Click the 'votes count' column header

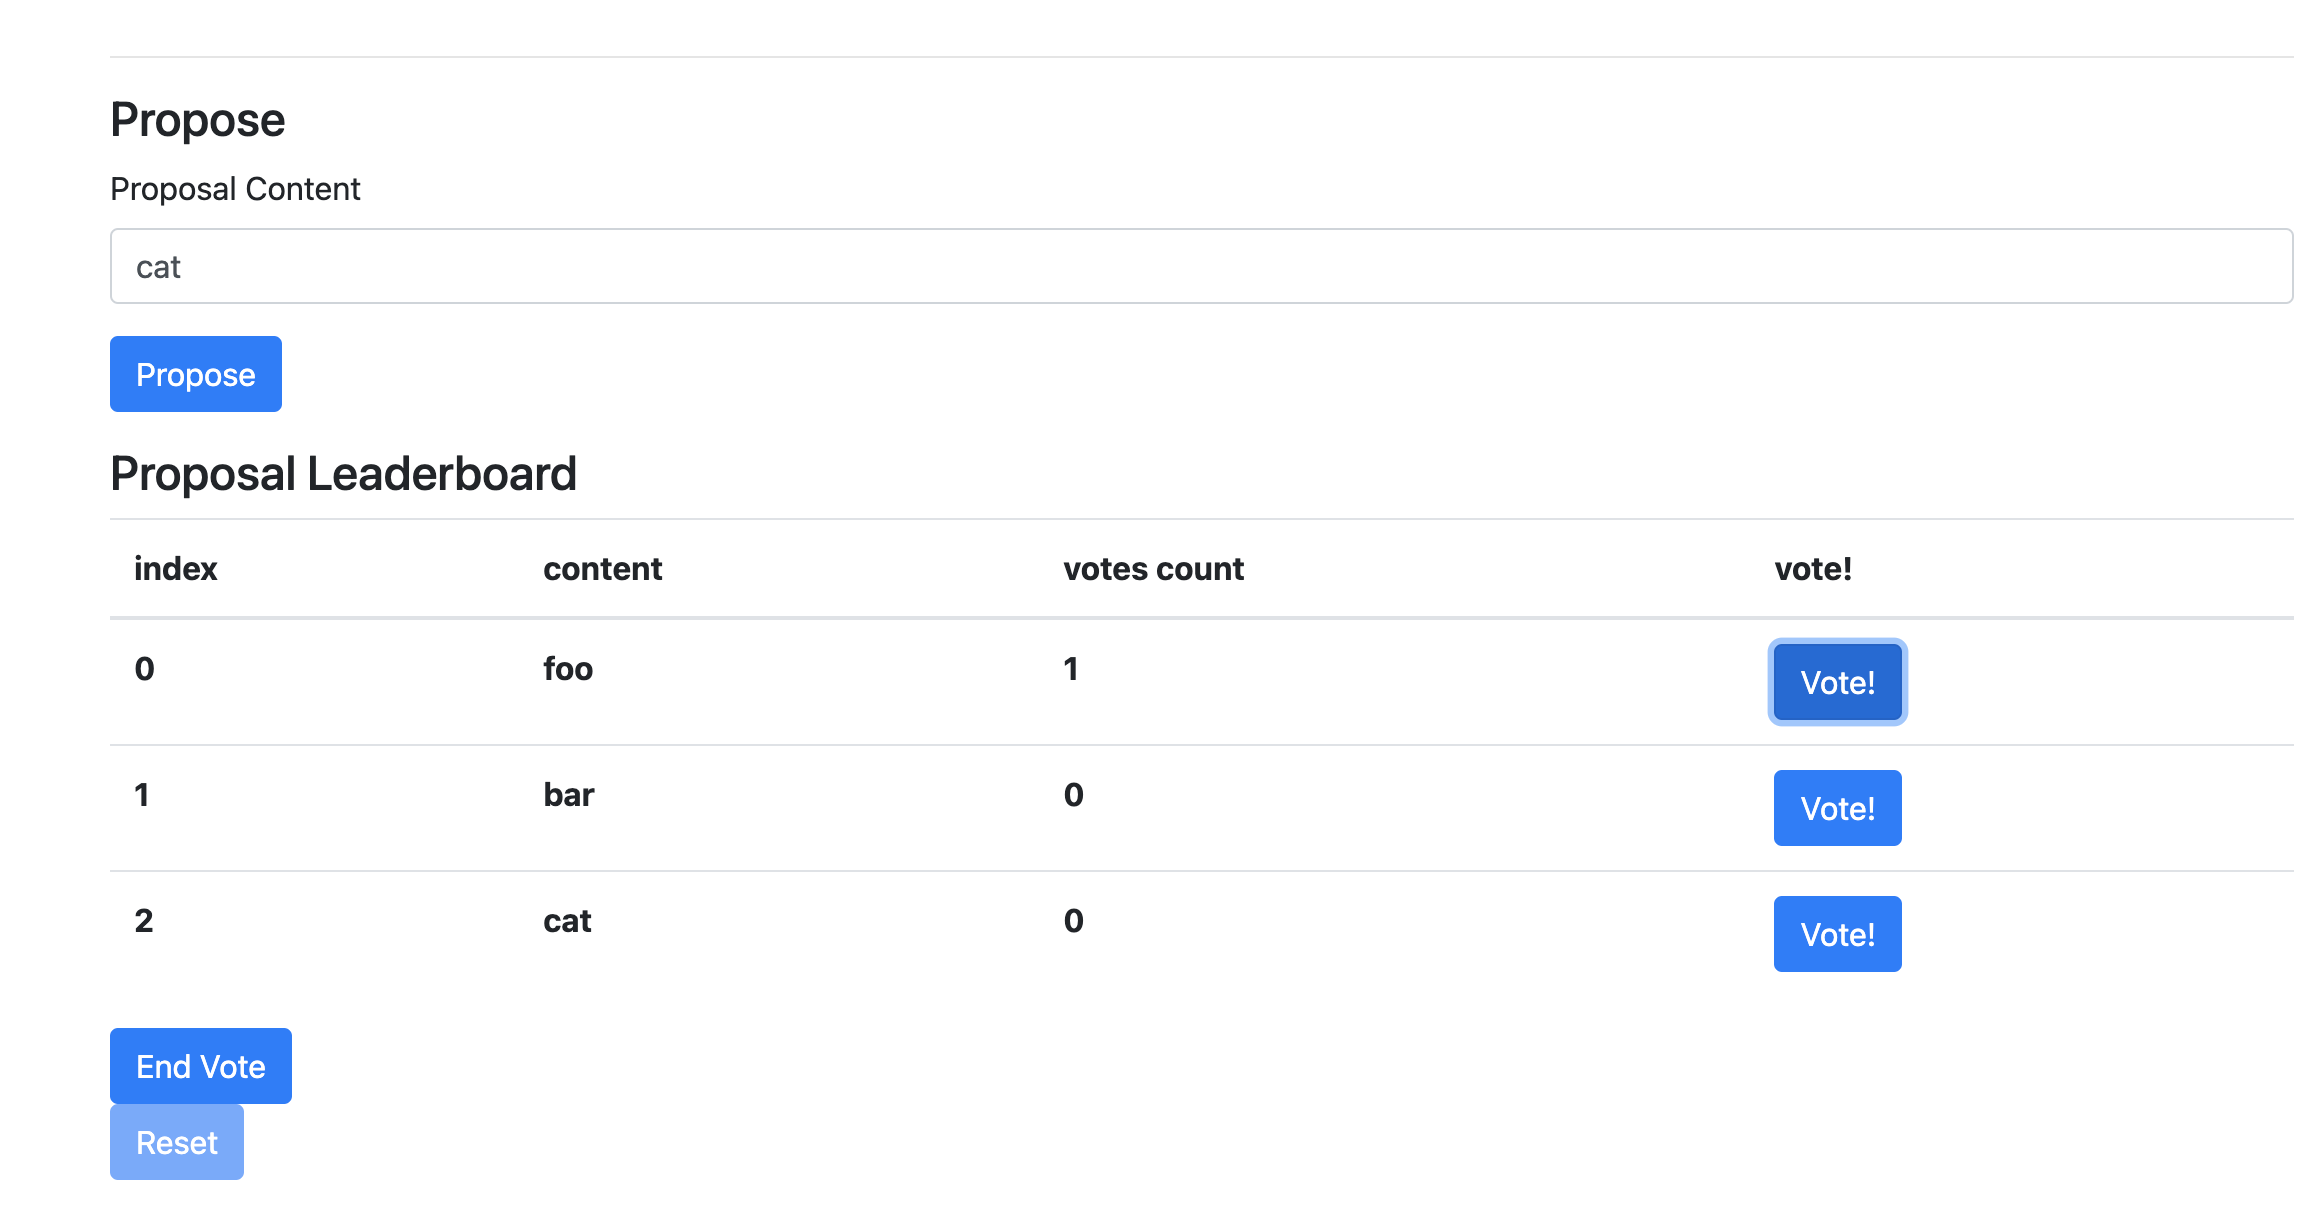pos(1153,568)
